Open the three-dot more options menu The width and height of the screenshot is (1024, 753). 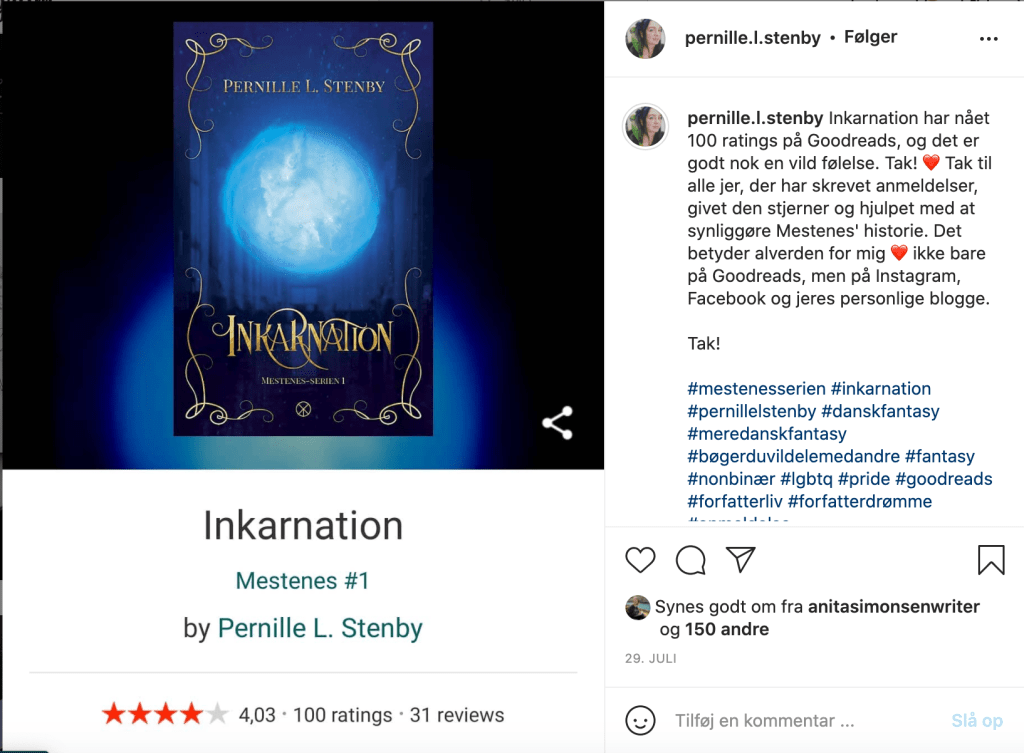pyautogui.click(x=989, y=39)
